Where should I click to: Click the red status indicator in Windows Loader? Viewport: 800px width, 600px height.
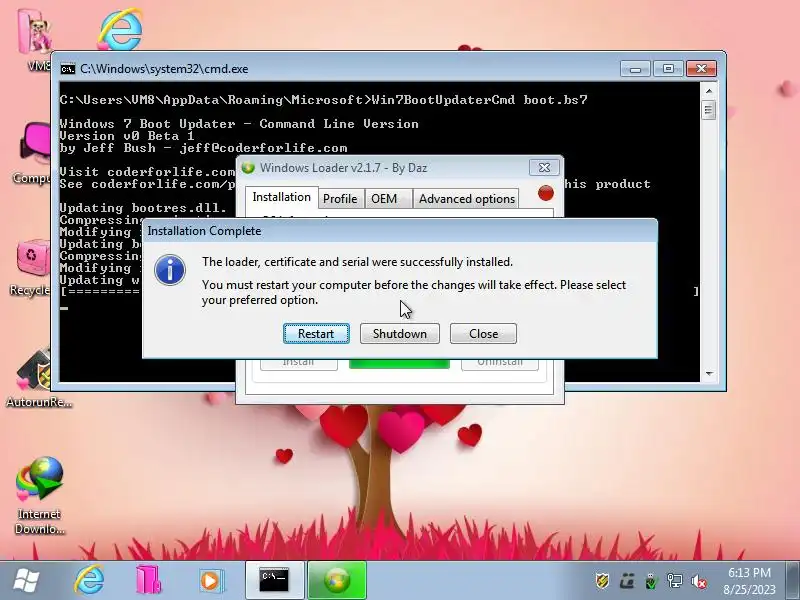[546, 193]
